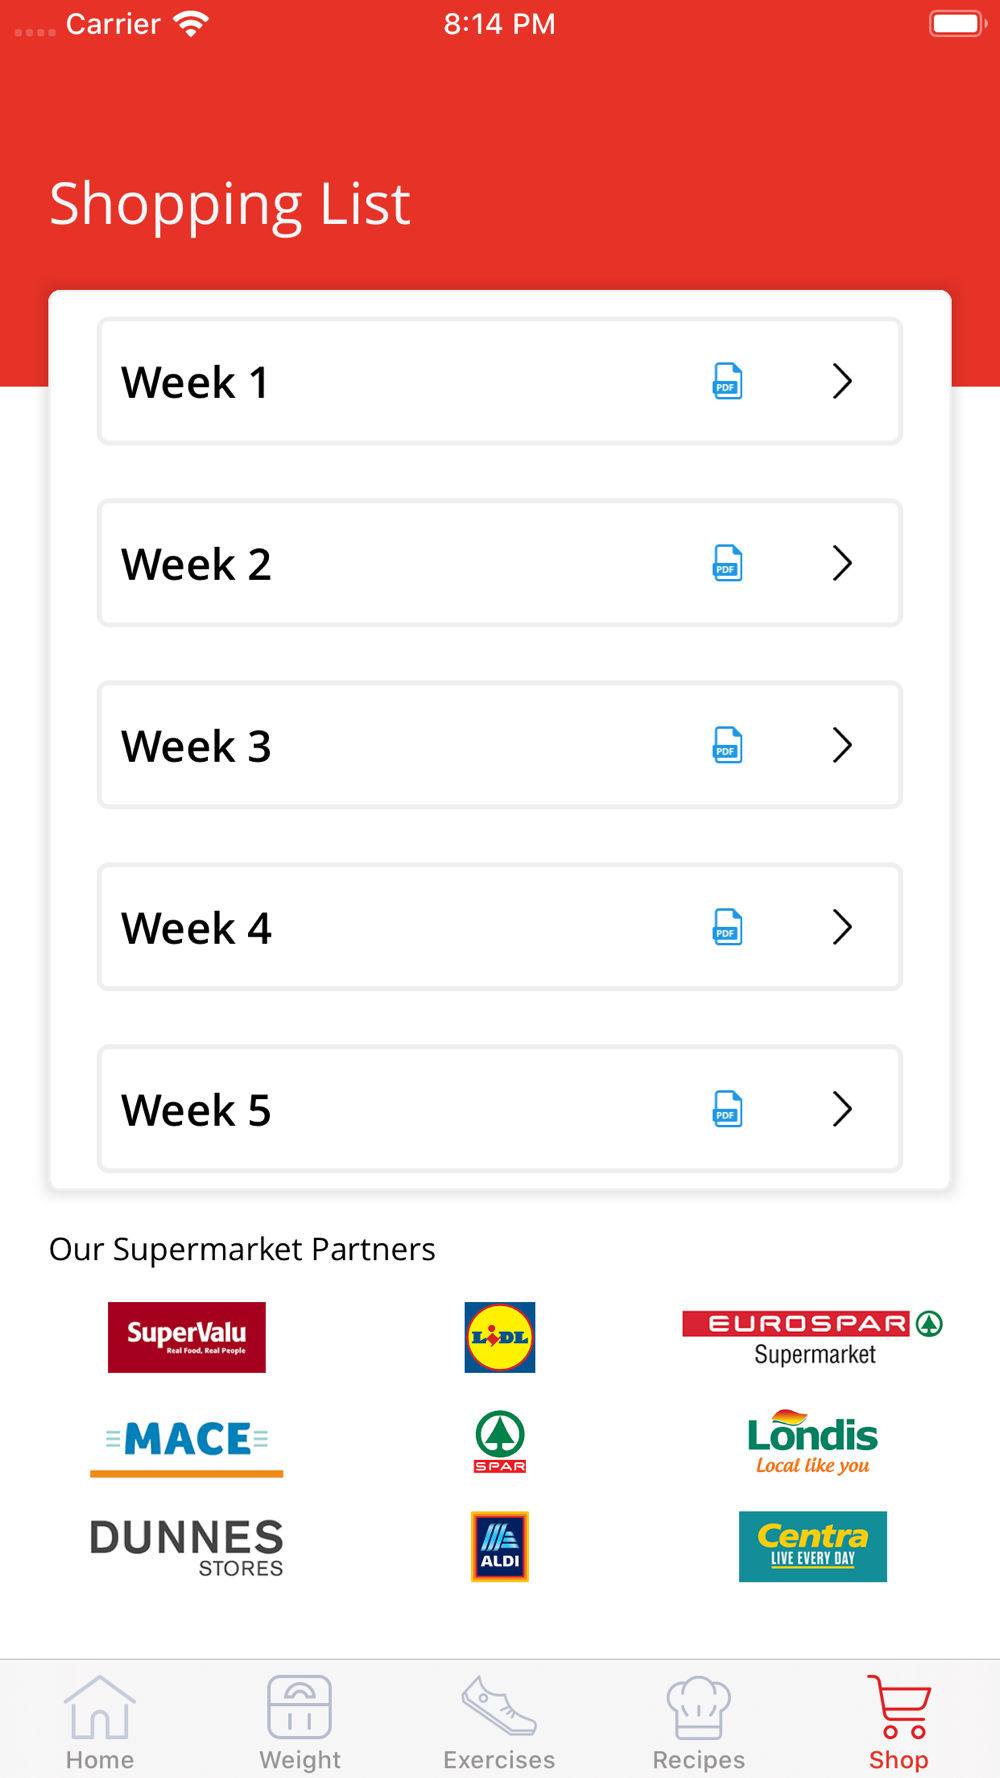Image resolution: width=1000 pixels, height=1778 pixels.
Task: View the Week 5 PDF document
Action: point(727,1109)
